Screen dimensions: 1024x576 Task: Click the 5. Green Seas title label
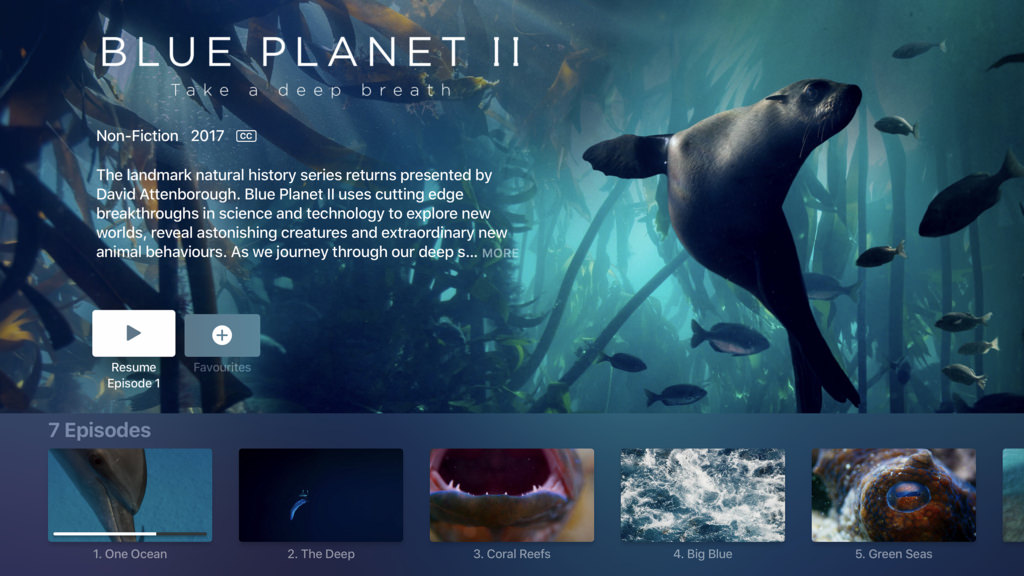(x=893, y=554)
